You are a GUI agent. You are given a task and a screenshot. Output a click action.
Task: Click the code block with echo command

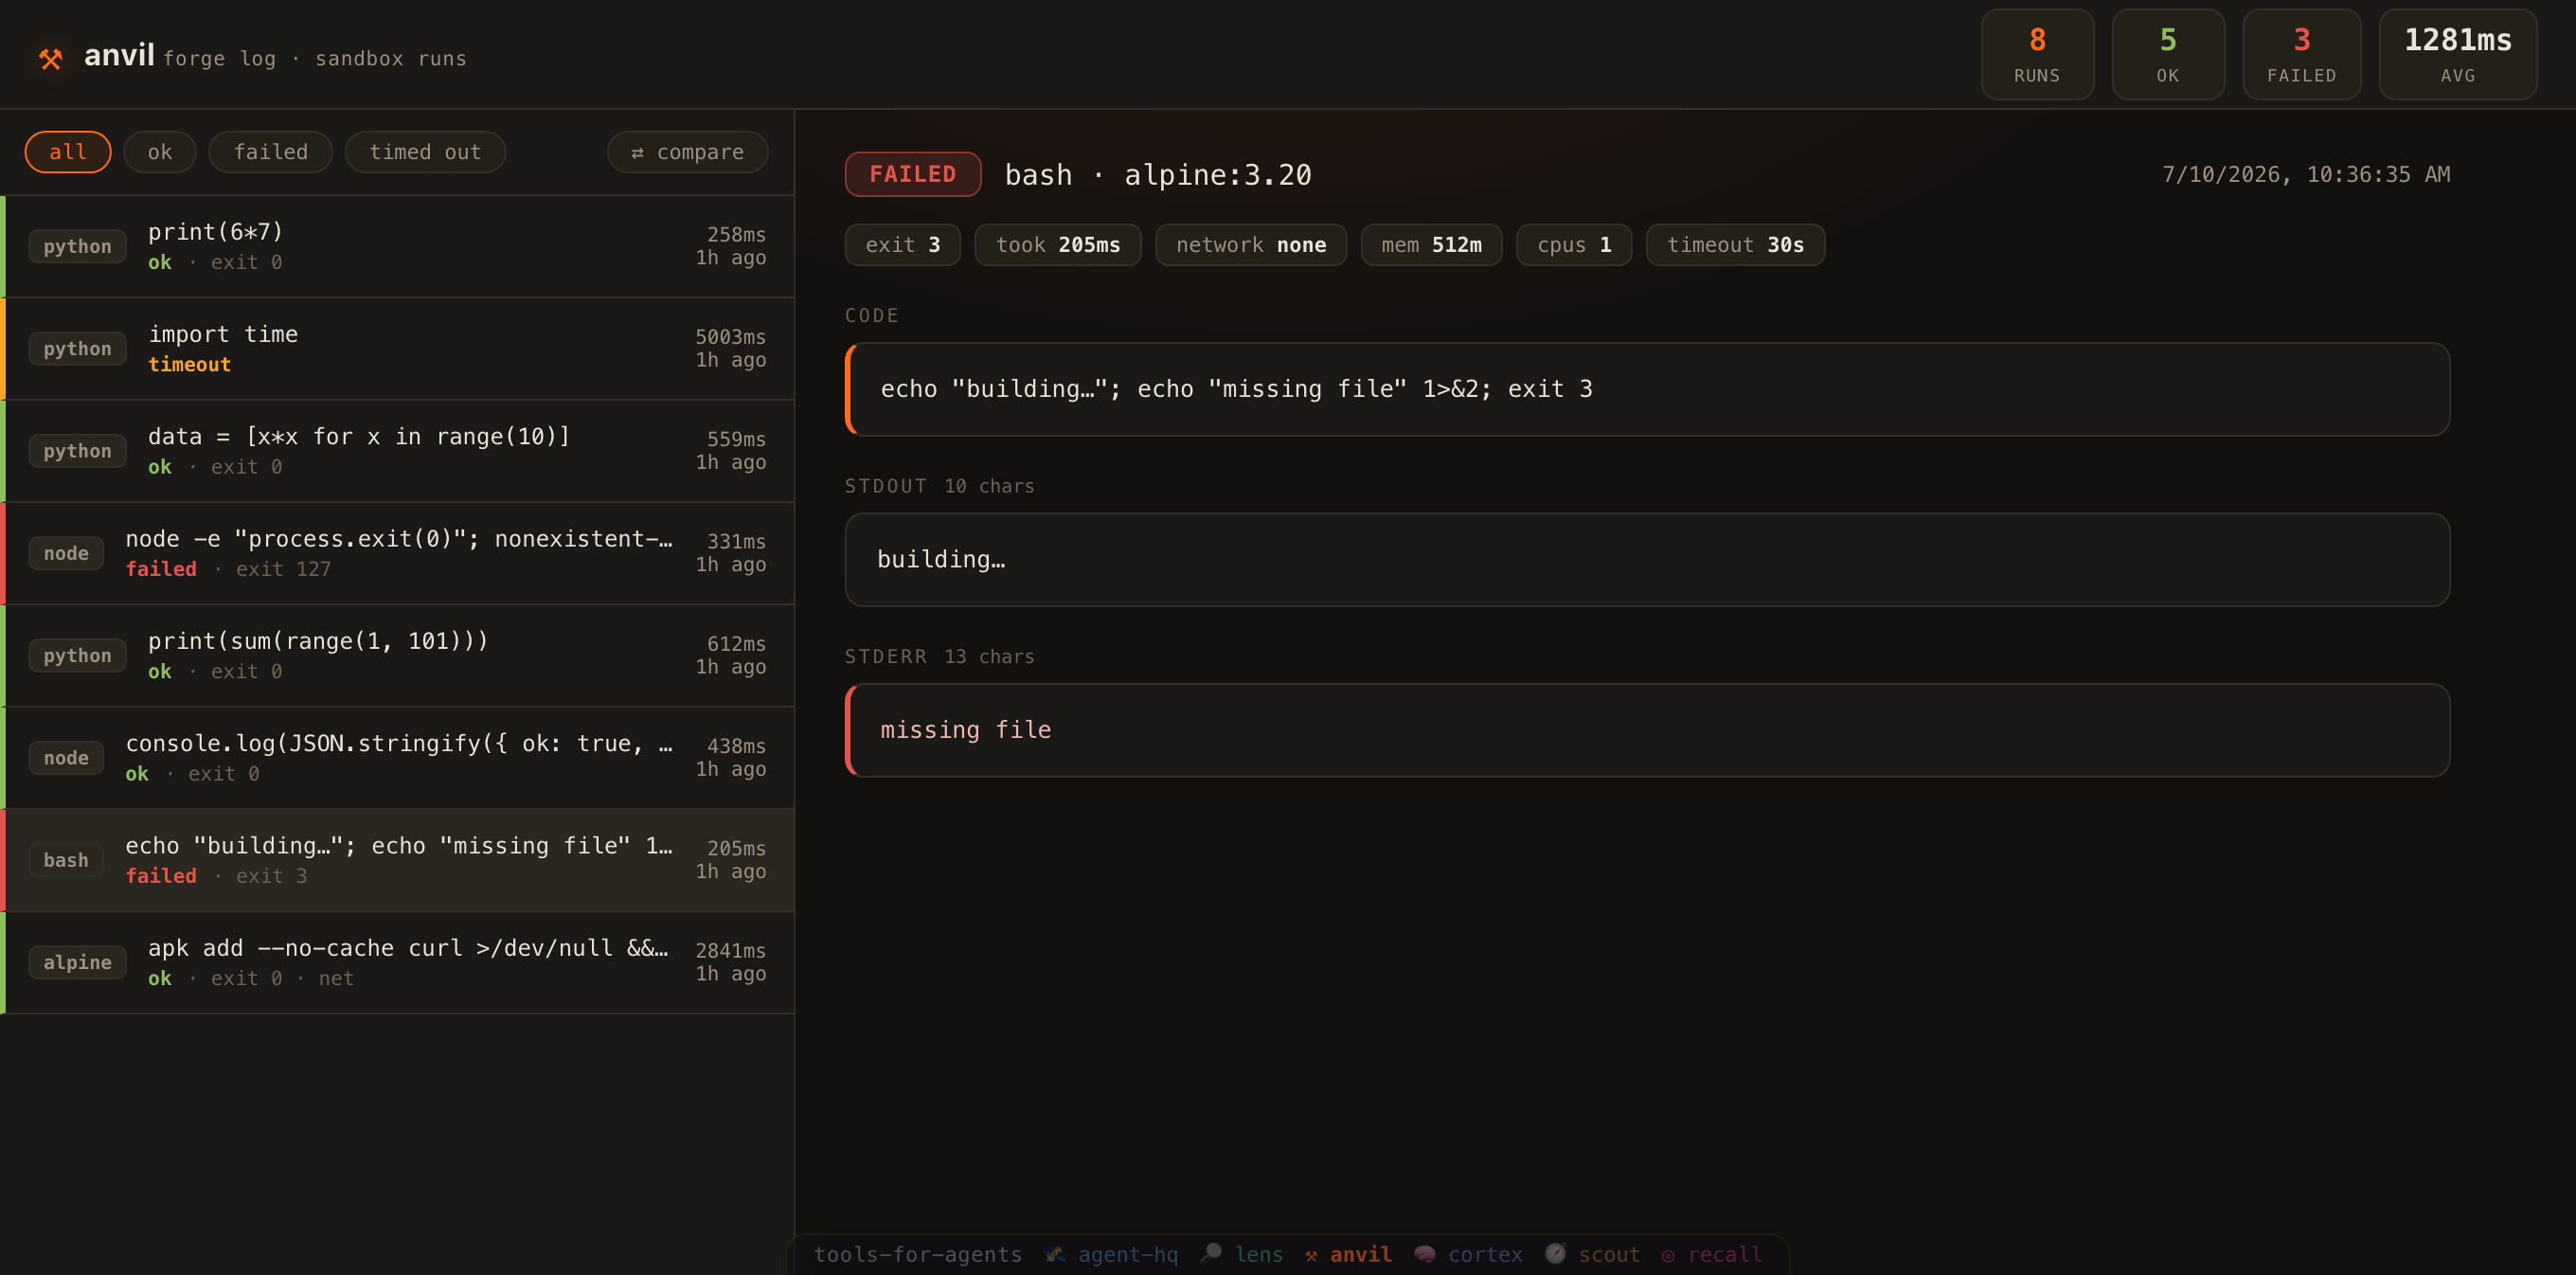[x=1647, y=389]
